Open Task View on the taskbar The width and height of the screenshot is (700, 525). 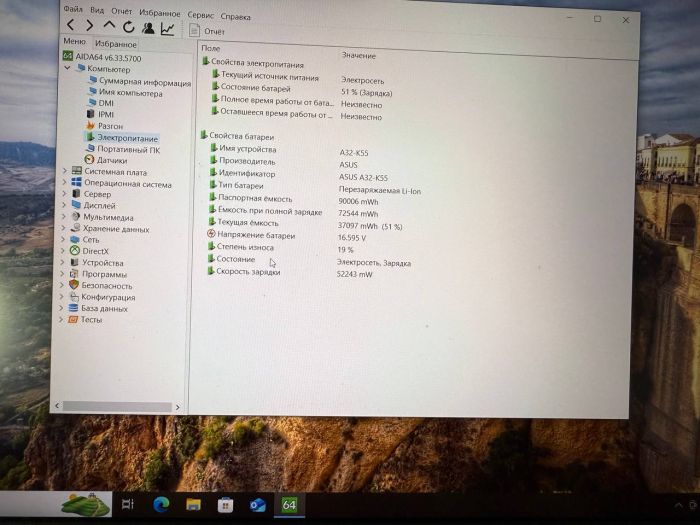128,504
